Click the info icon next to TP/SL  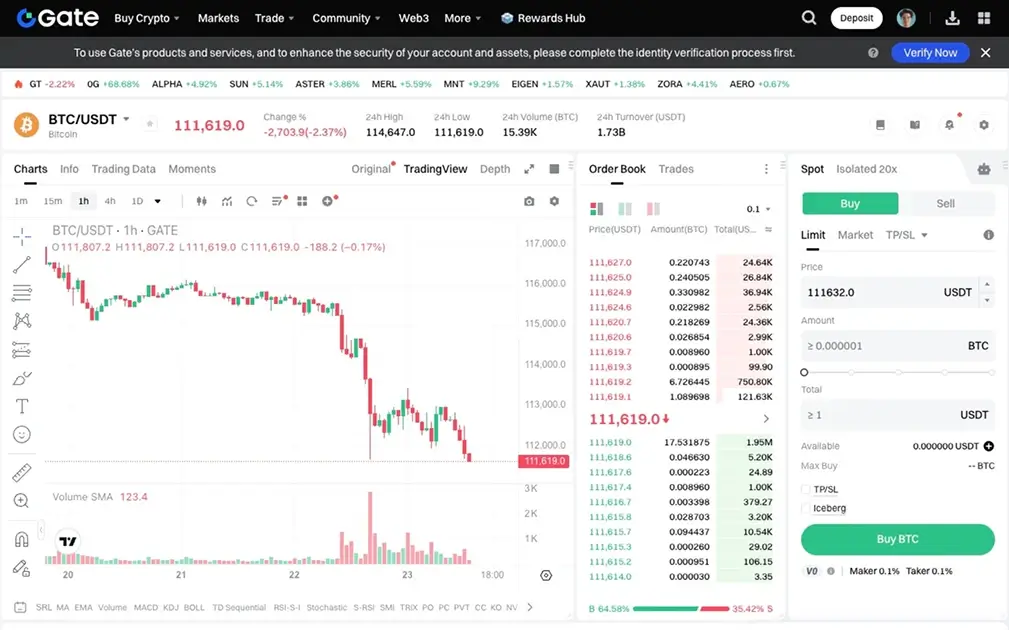pos(988,235)
